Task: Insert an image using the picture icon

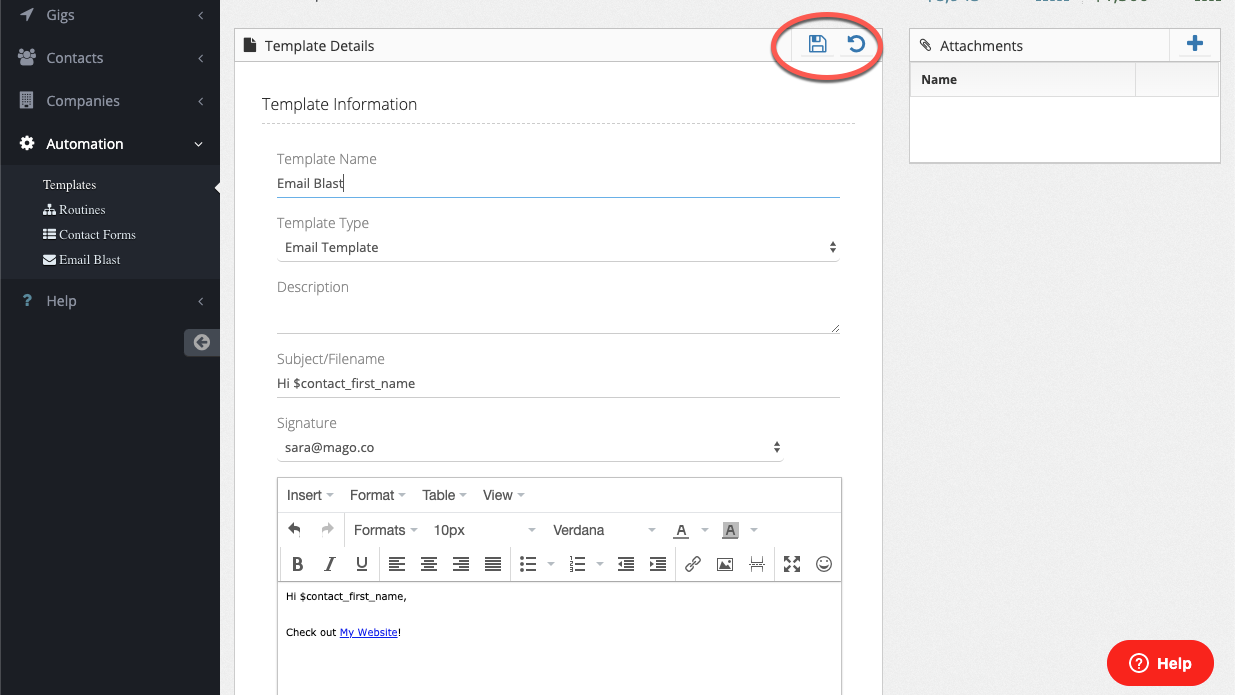Action: [x=725, y=564]
